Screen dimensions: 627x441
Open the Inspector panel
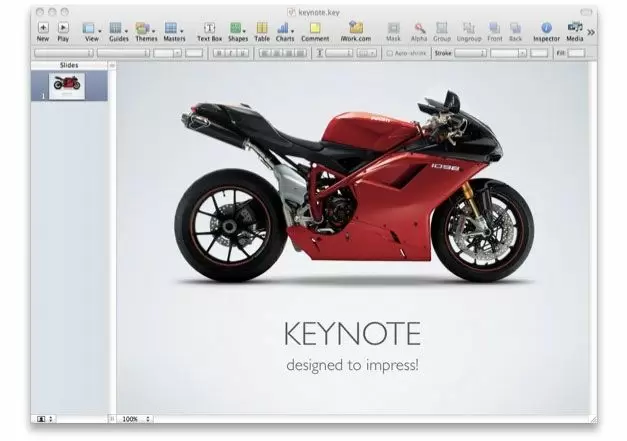pos(546,28)
